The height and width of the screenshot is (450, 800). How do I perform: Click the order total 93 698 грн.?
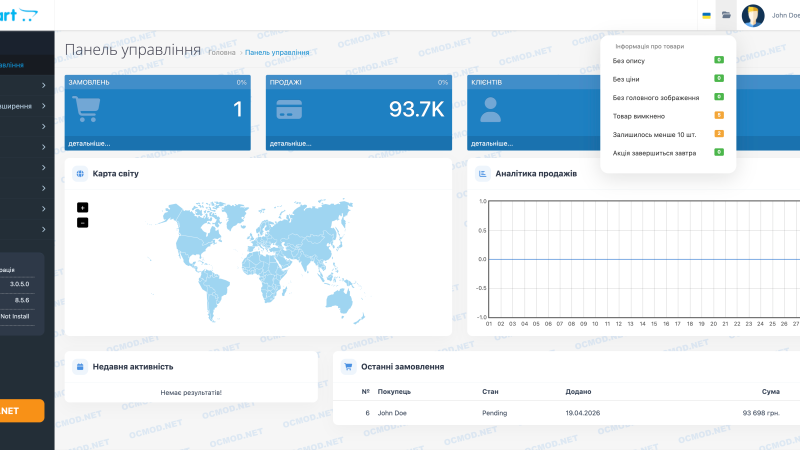tap(761, 413)
